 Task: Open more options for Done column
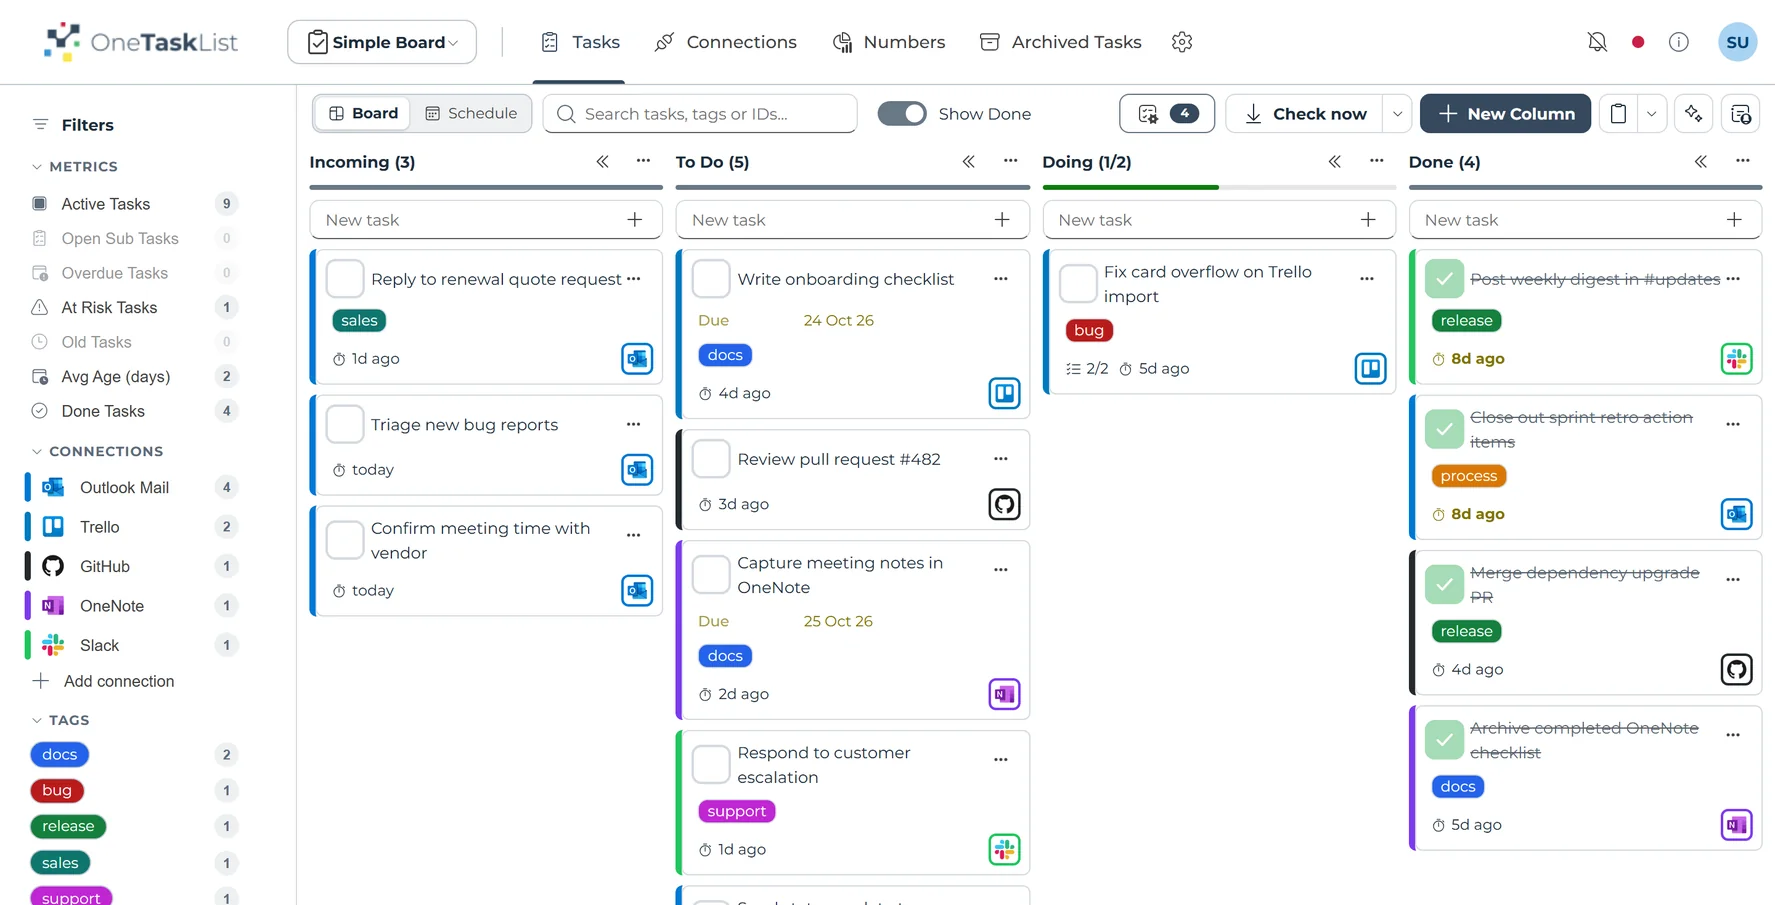1742,161
